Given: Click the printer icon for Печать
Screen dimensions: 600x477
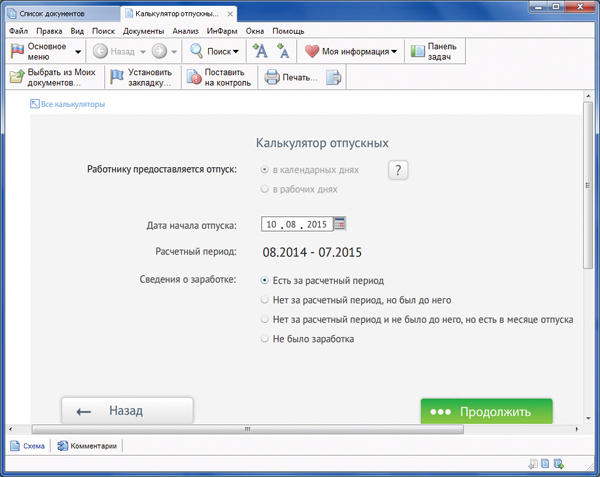Looking at the screenshot, I should (271, 78).
